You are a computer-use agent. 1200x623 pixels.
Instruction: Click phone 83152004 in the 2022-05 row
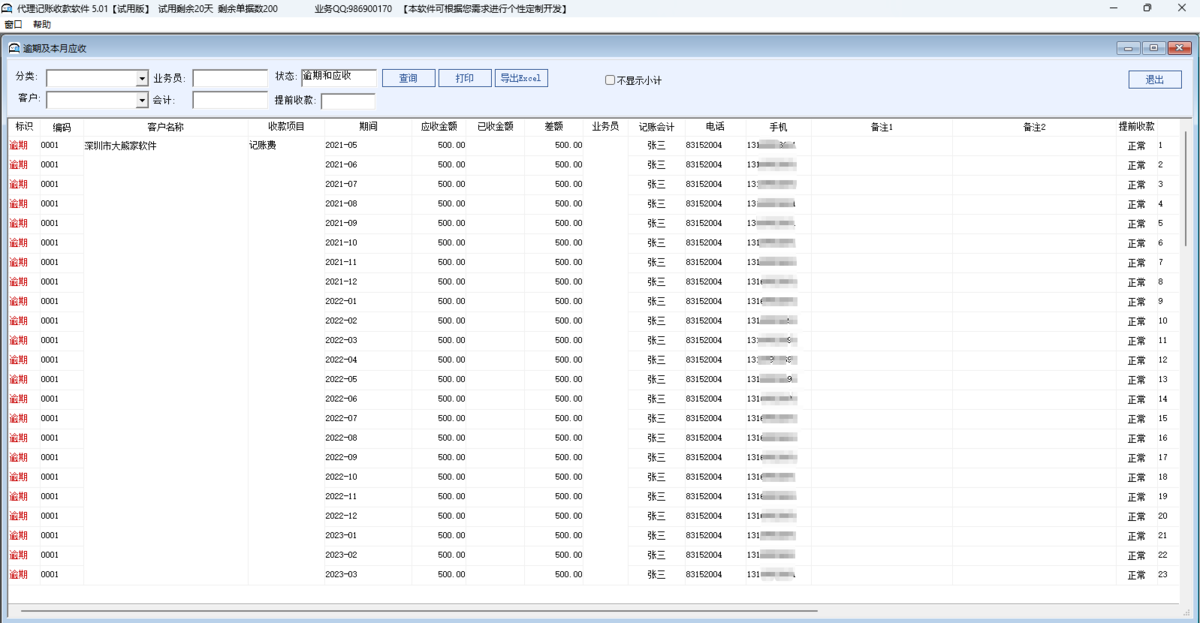coord(704,379)
